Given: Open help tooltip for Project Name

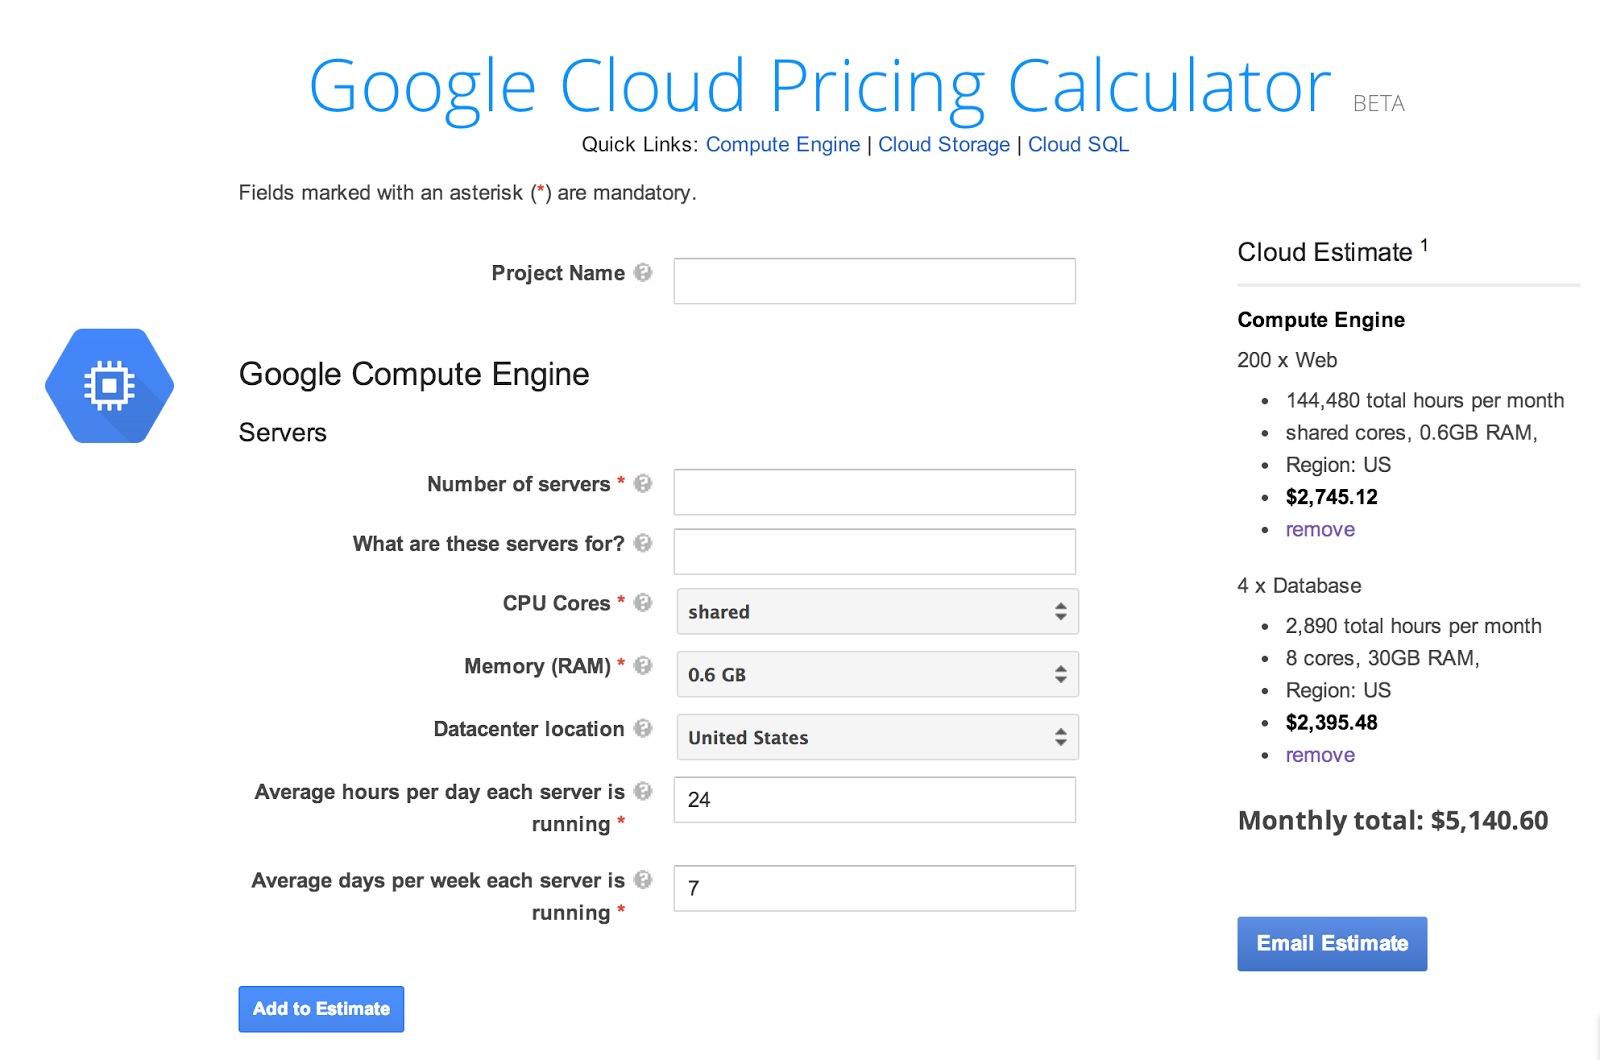Looking at the screenshot, I should [643, 272].
